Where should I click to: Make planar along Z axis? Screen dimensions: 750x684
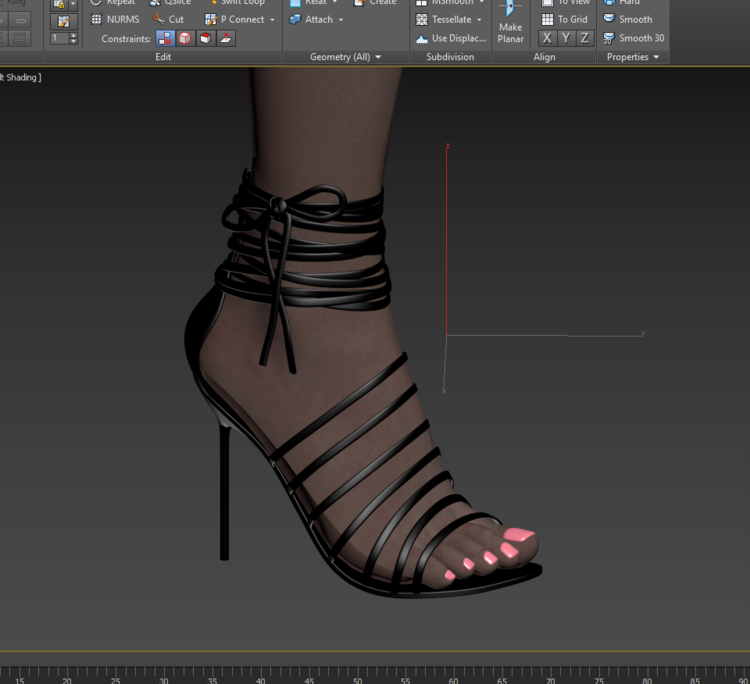(585, 38)
